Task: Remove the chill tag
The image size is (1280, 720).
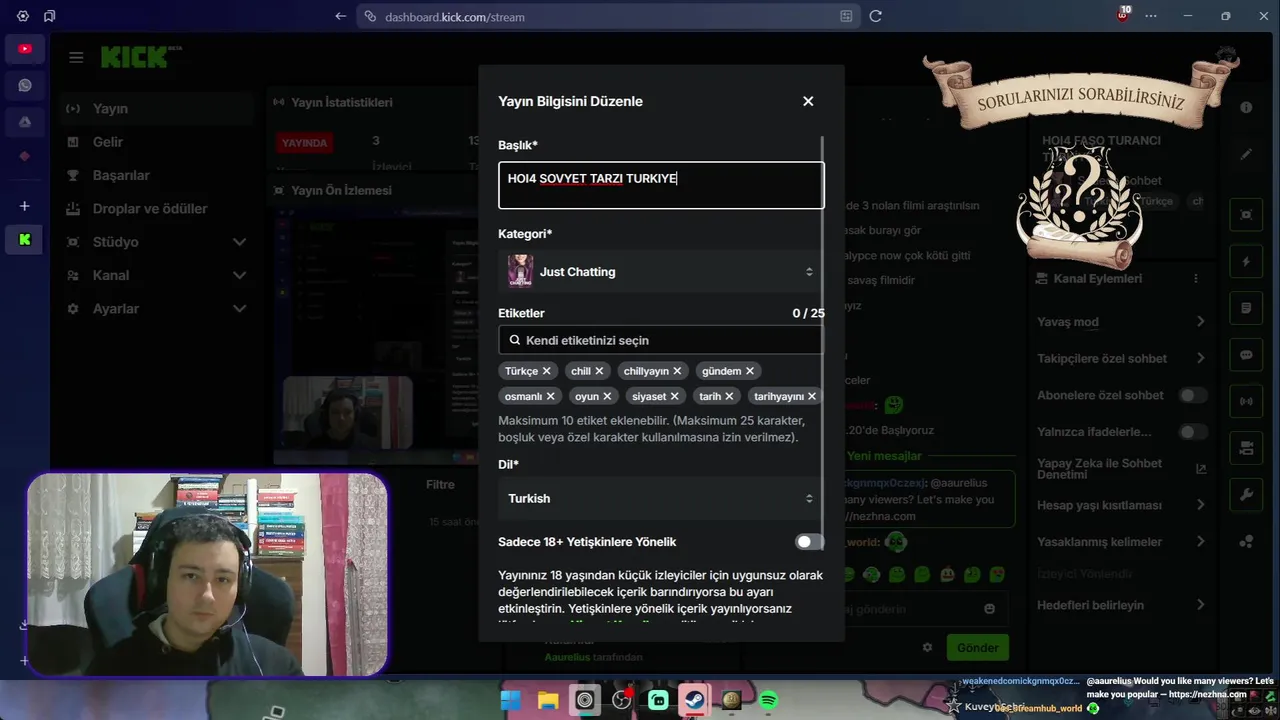Action: (599, 371)
